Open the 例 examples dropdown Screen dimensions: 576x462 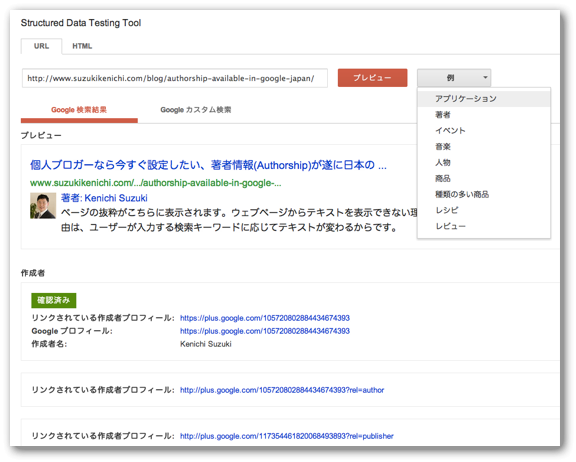click(x=454, y=78)
